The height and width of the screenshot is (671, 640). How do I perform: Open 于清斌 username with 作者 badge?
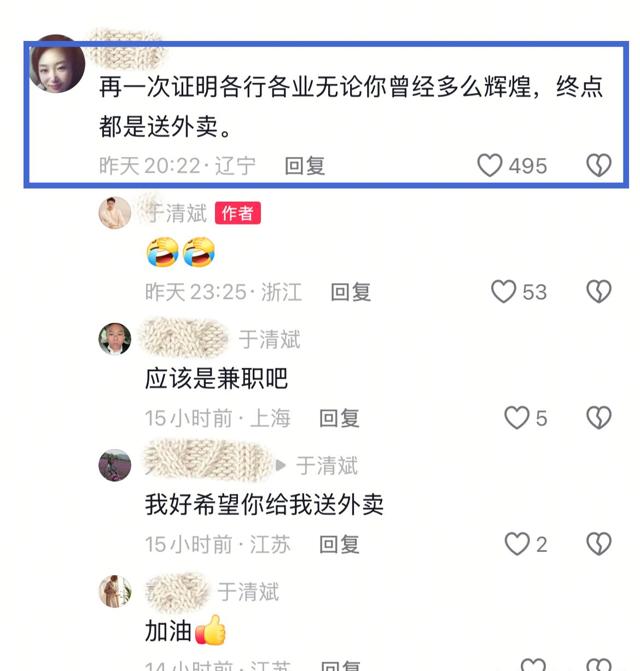coord(177,213)
